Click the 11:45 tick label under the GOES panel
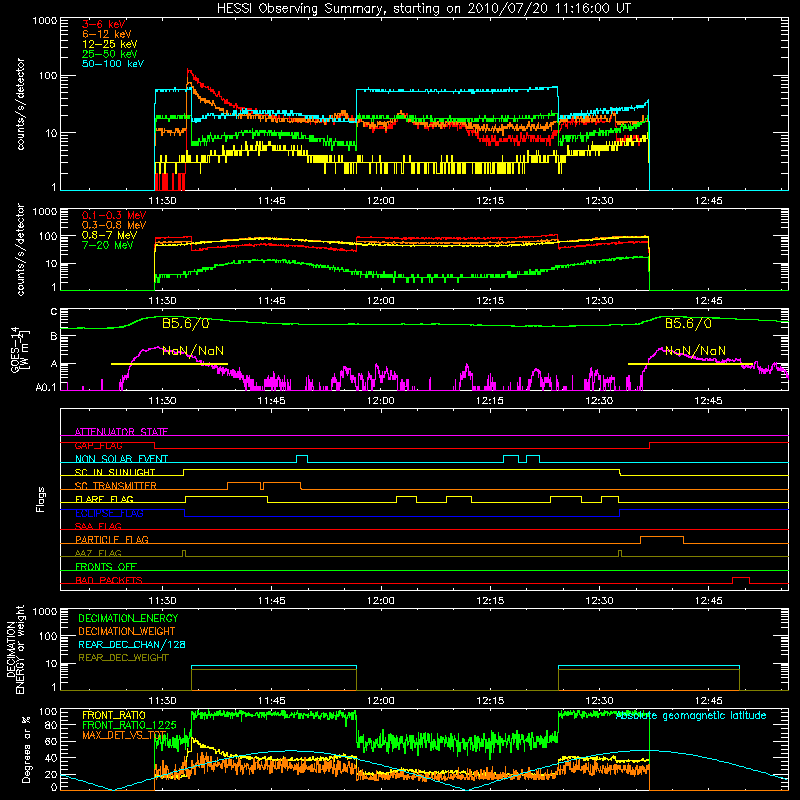The height and width of the screenshot is (800, 800). click(x=271, y=401)
